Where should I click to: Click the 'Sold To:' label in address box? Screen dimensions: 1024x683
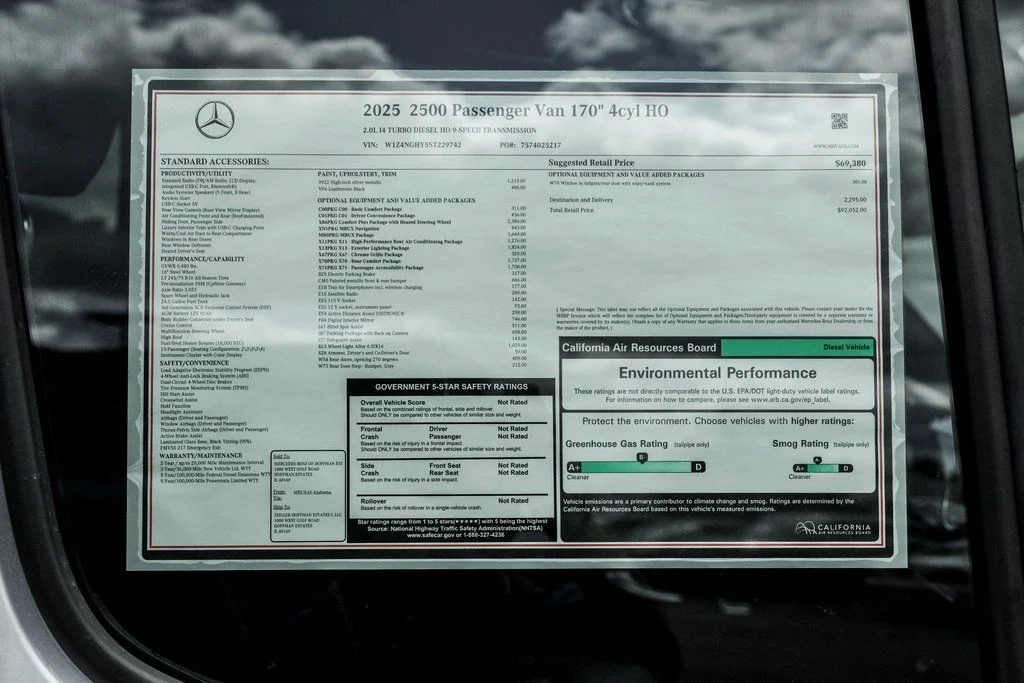tap(281, 457)
